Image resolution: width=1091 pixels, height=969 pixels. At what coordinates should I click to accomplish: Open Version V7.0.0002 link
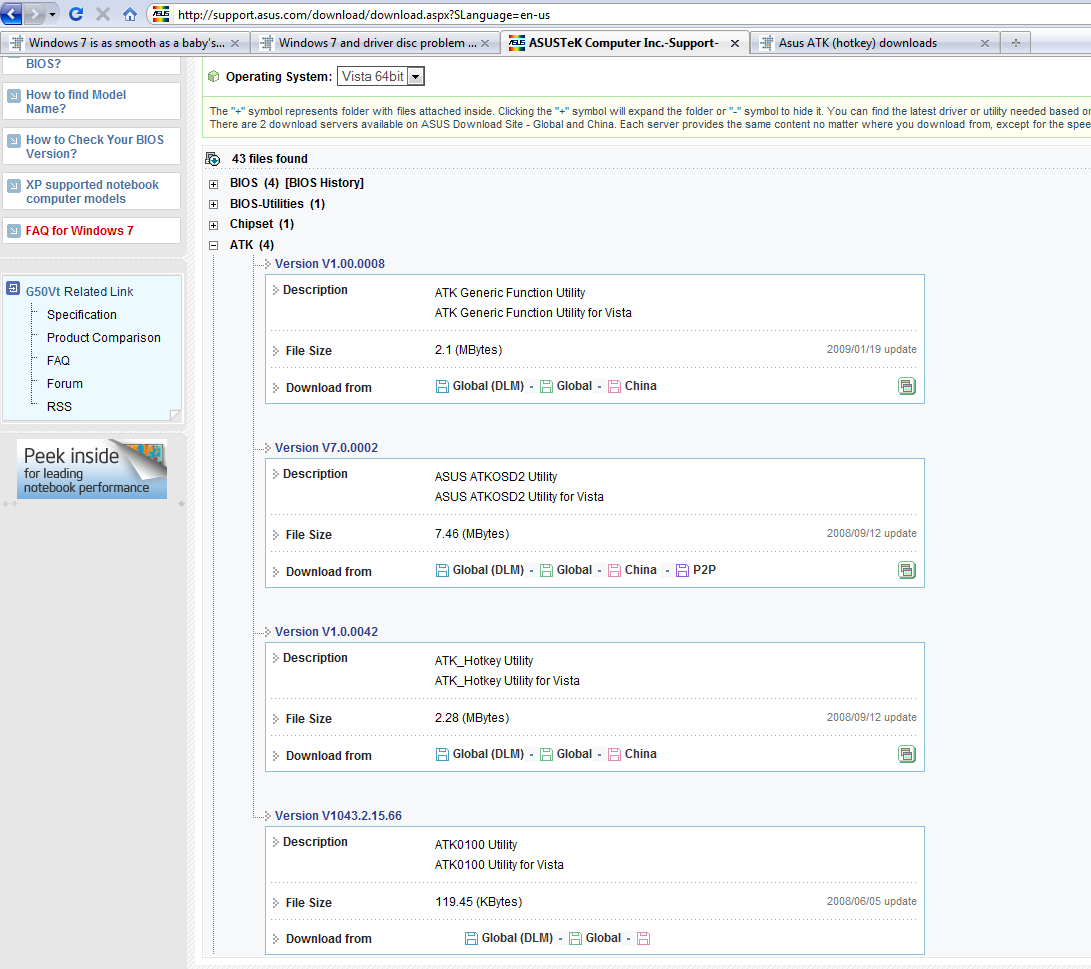pos(326,448)
